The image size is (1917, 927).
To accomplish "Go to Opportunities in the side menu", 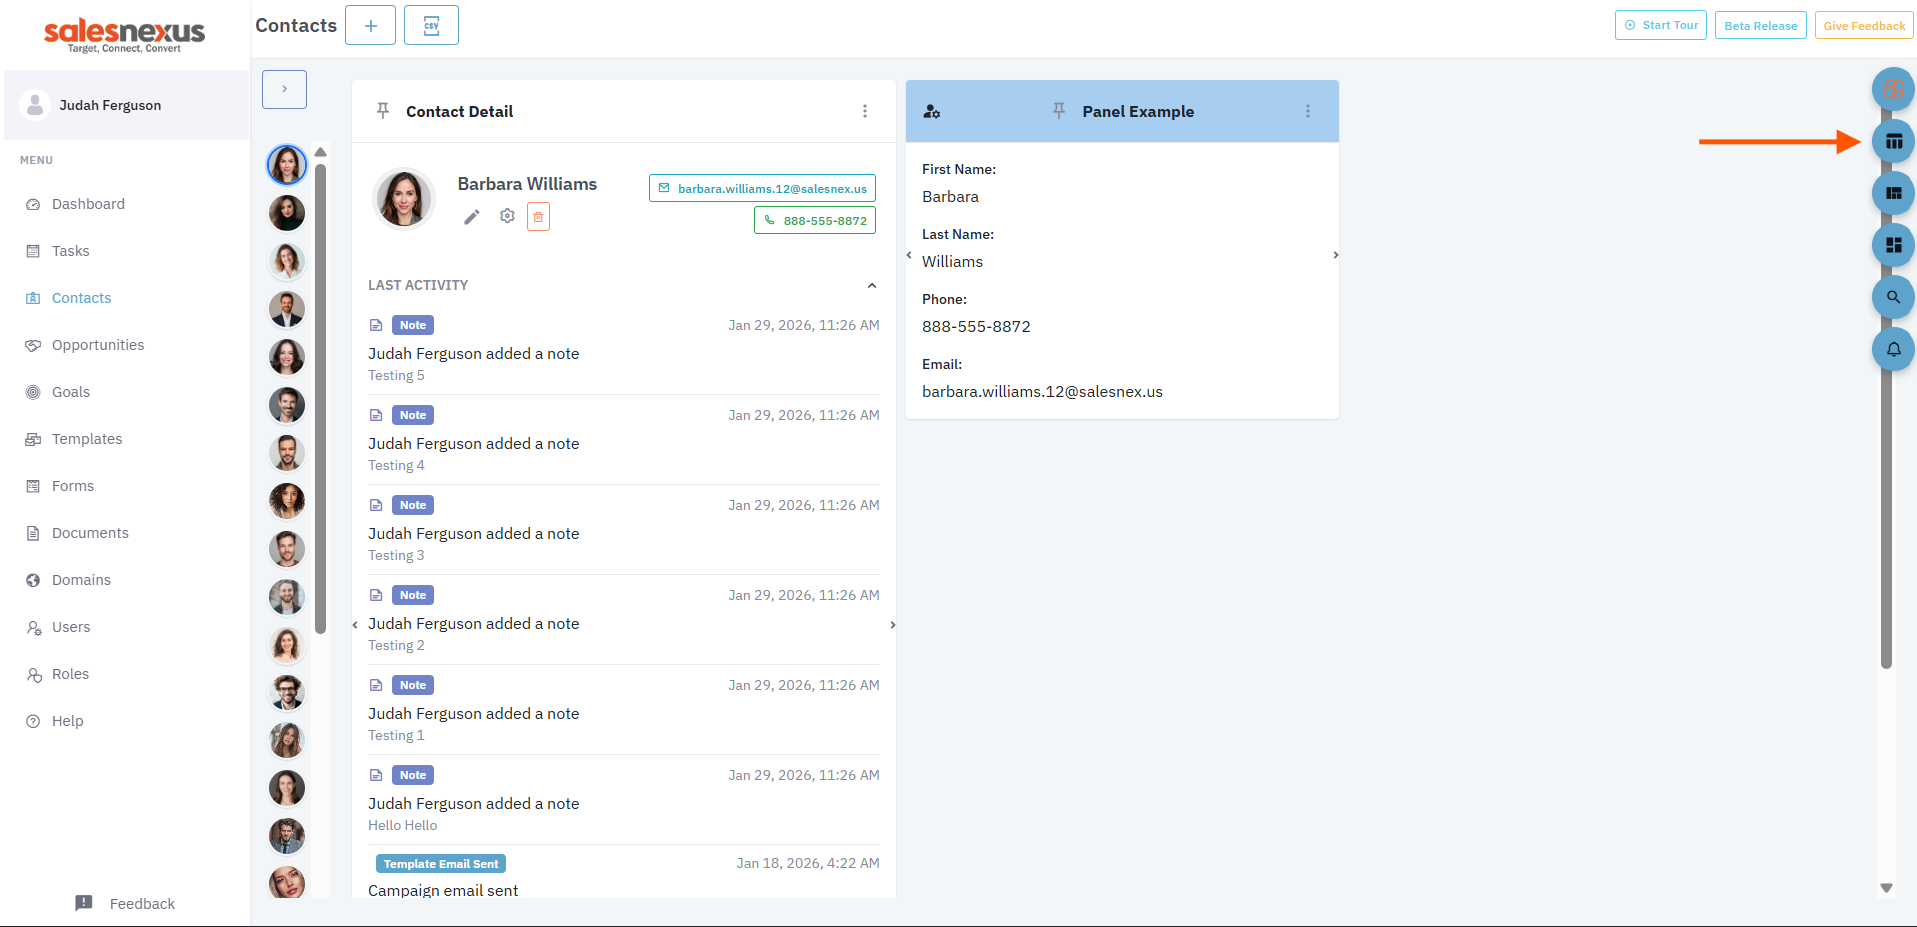I will click(98, 345).
